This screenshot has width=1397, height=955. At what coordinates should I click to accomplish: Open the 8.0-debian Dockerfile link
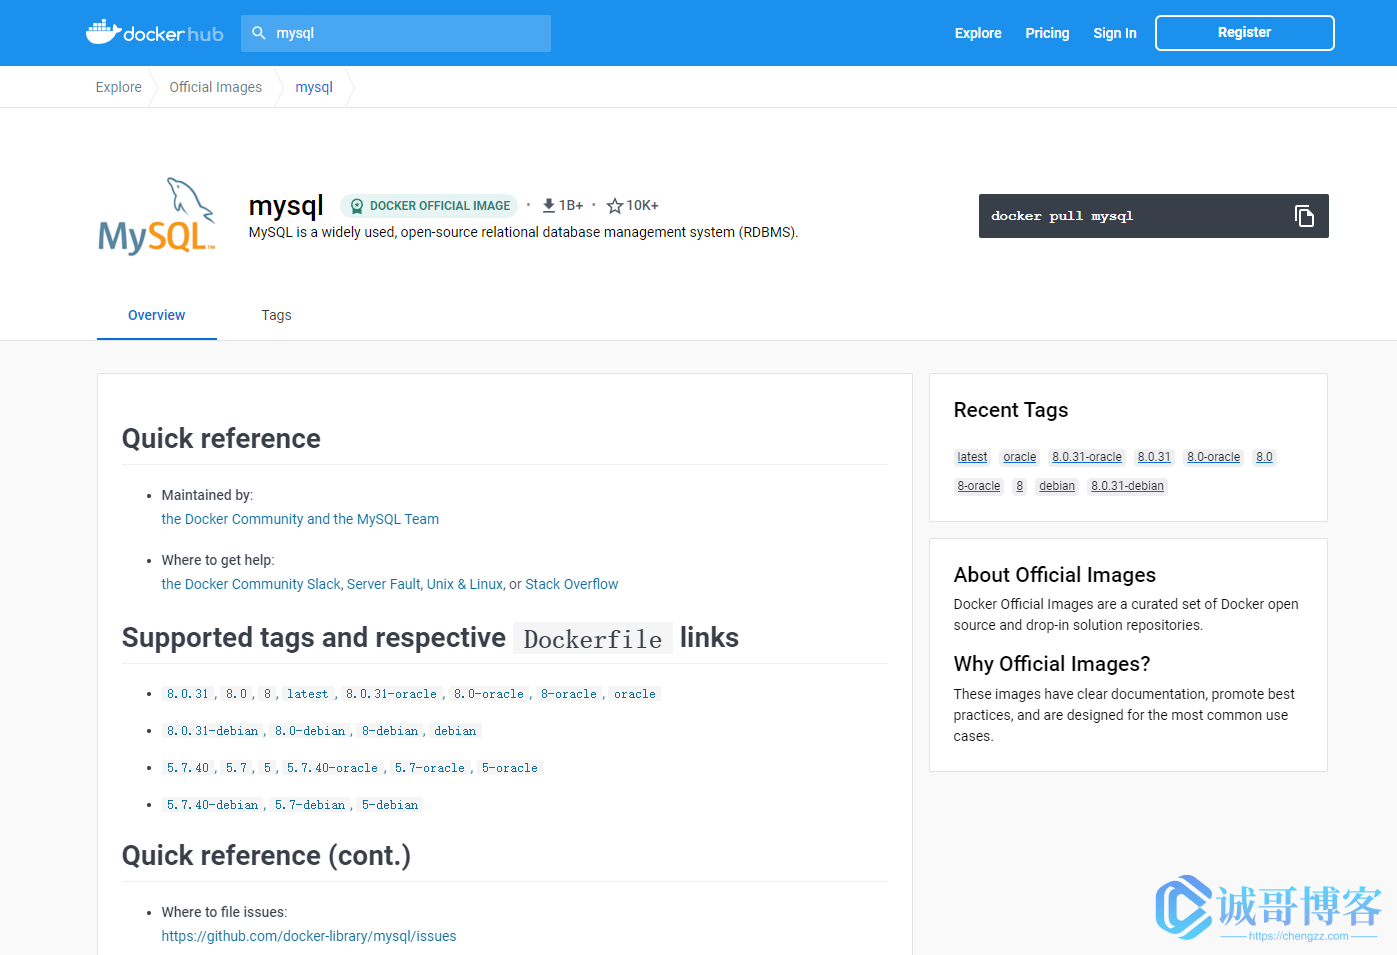point(310,731)
